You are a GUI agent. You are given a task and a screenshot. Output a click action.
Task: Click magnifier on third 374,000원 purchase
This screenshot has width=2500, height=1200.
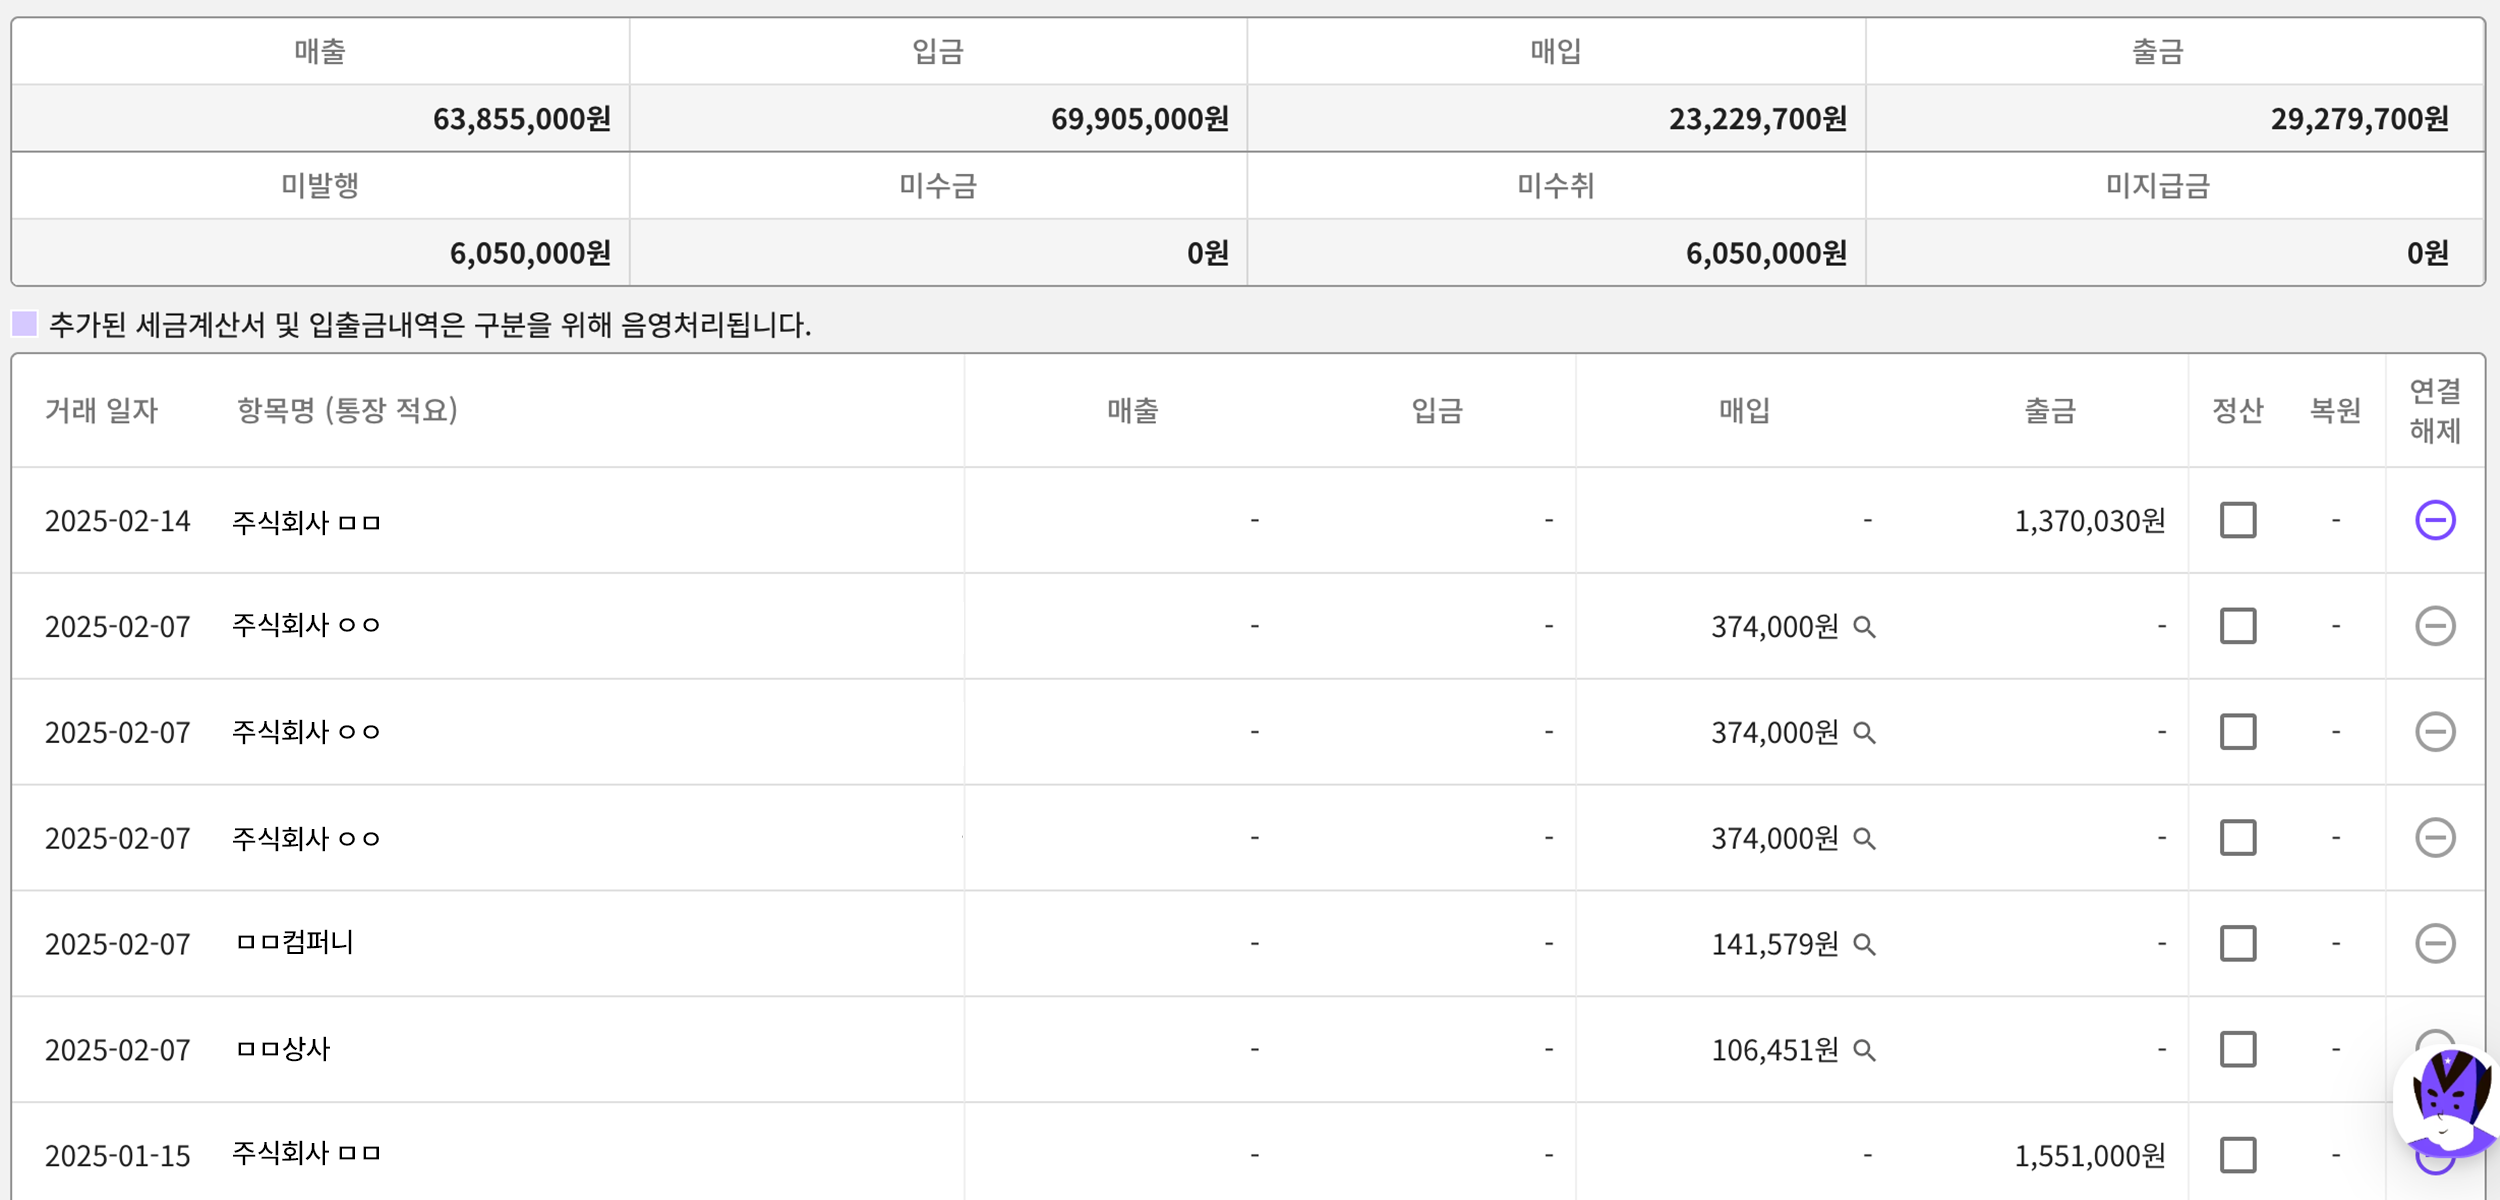1864,838
